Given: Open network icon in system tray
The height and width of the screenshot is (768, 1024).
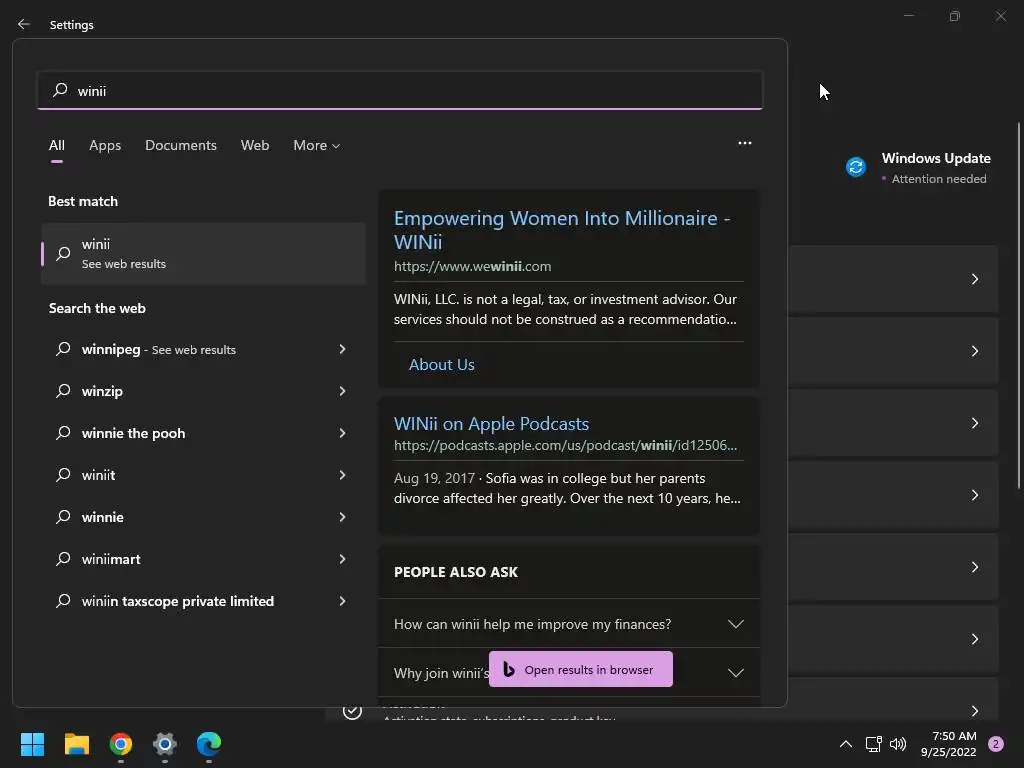Looking at the screenshot, I should click(x=873, y=744).
